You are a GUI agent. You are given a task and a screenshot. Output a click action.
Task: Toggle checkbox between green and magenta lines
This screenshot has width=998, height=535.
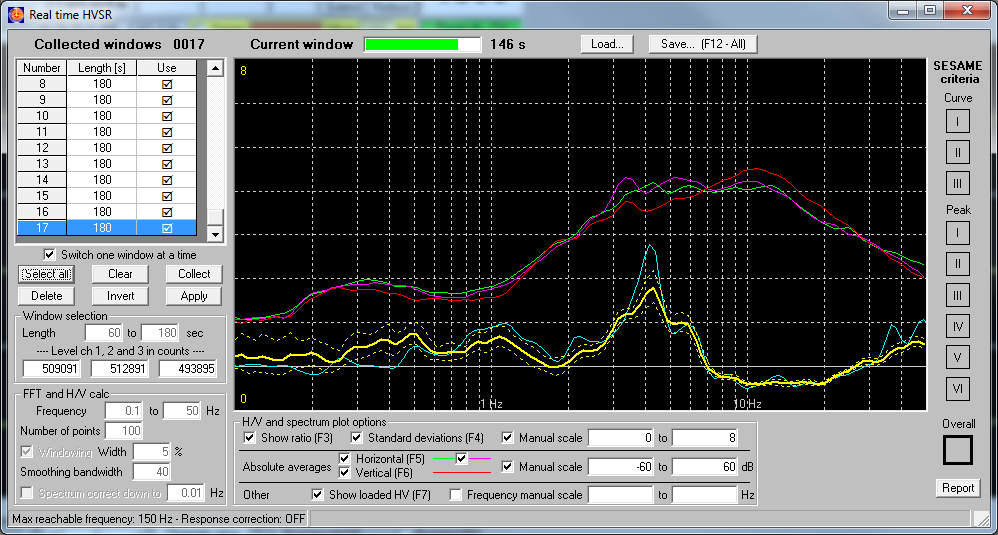[461, 458]
